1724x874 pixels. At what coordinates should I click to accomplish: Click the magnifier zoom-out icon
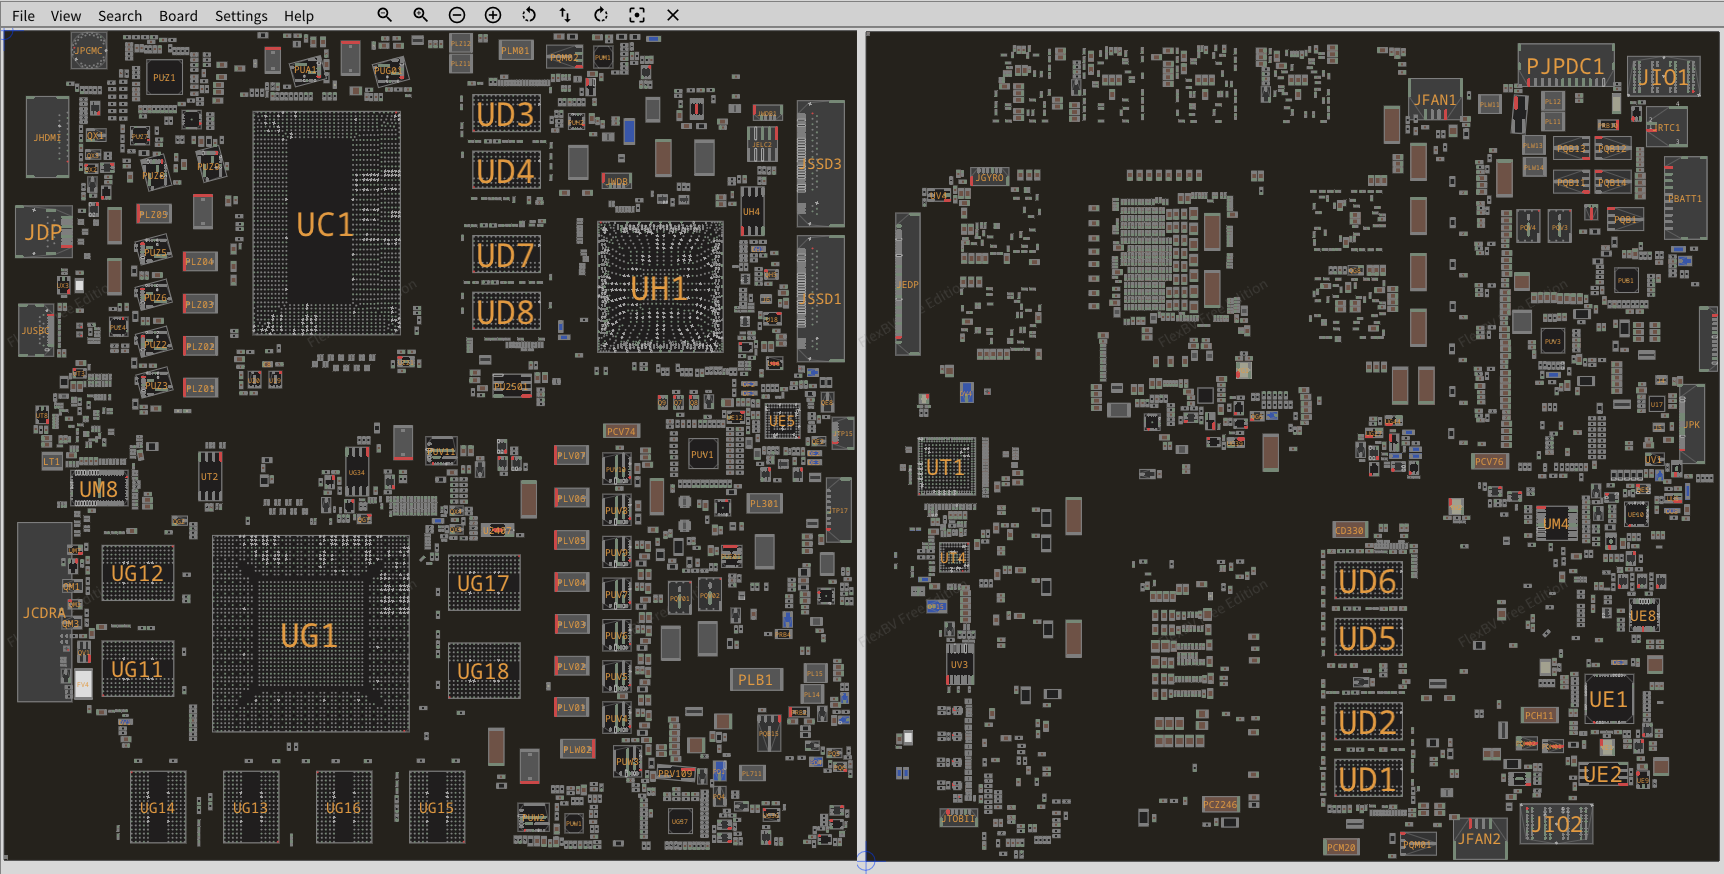click(x=384, y=15)
